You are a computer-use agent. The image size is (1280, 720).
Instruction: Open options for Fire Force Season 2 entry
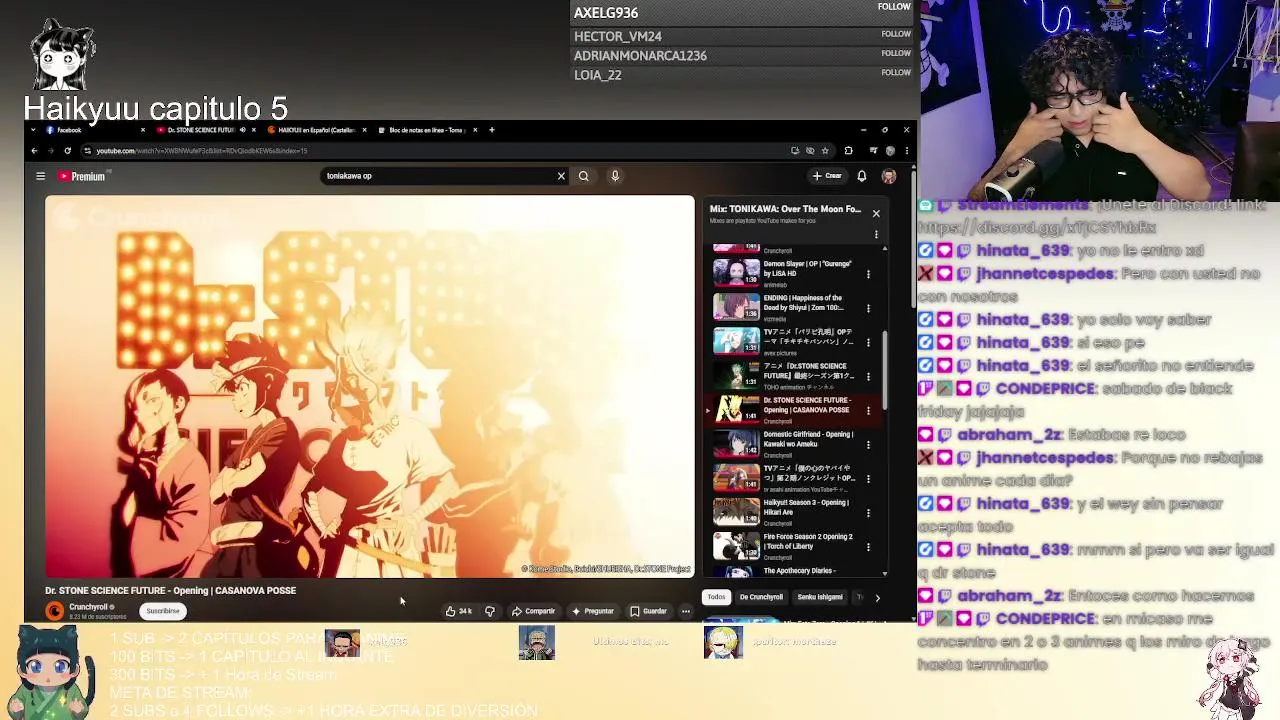868,546
